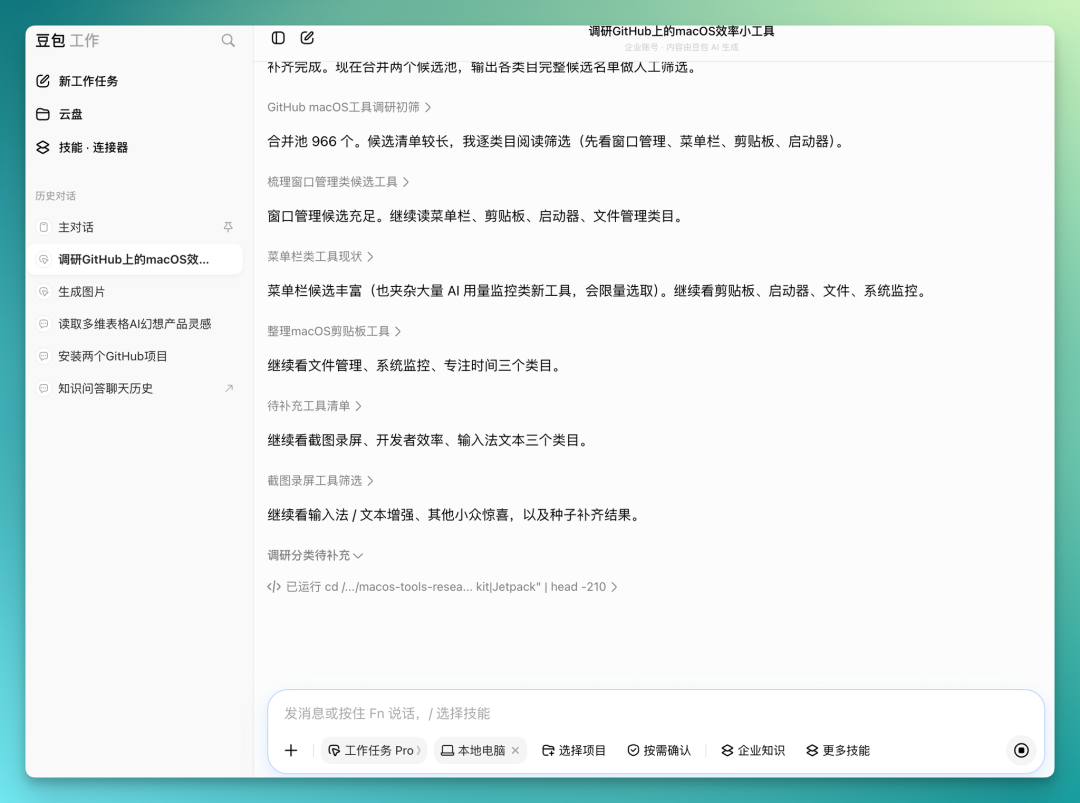
Task: Expand the 已运行 cd command entry
Action: (x=442, y=587)
